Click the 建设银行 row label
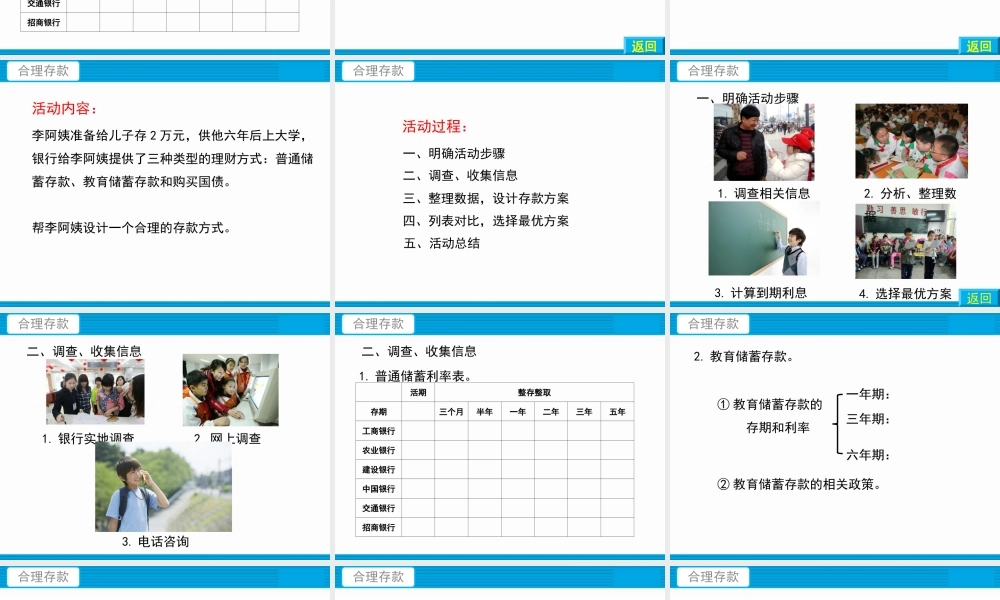 click(x=378, y=470)
